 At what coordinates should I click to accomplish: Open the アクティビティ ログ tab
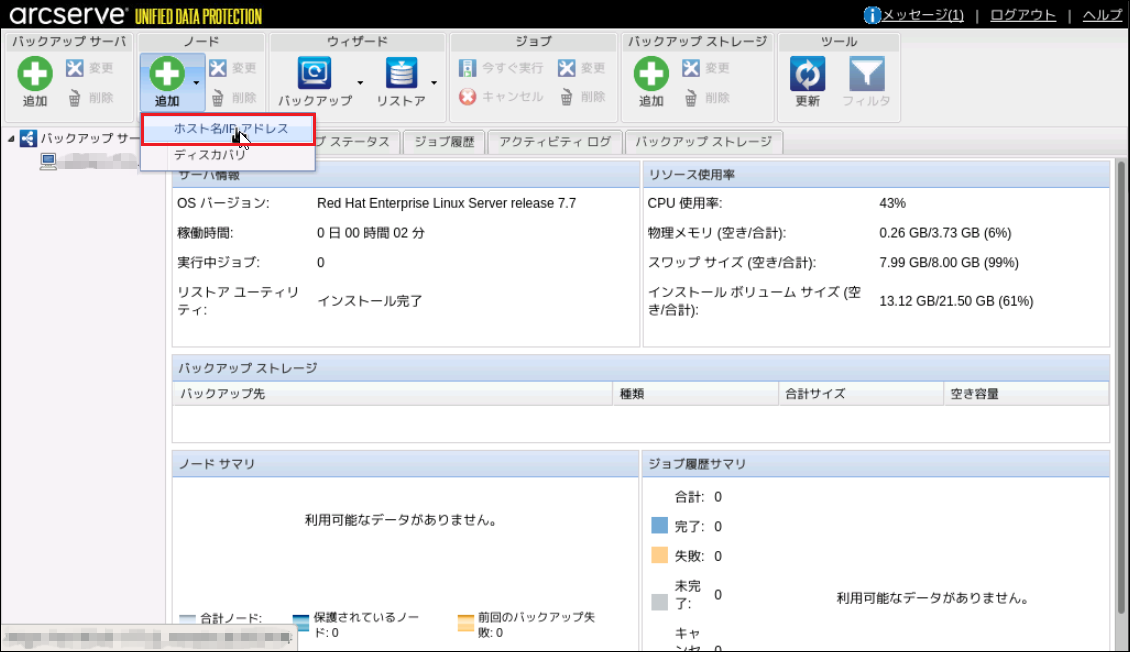(x=554, y=142)
